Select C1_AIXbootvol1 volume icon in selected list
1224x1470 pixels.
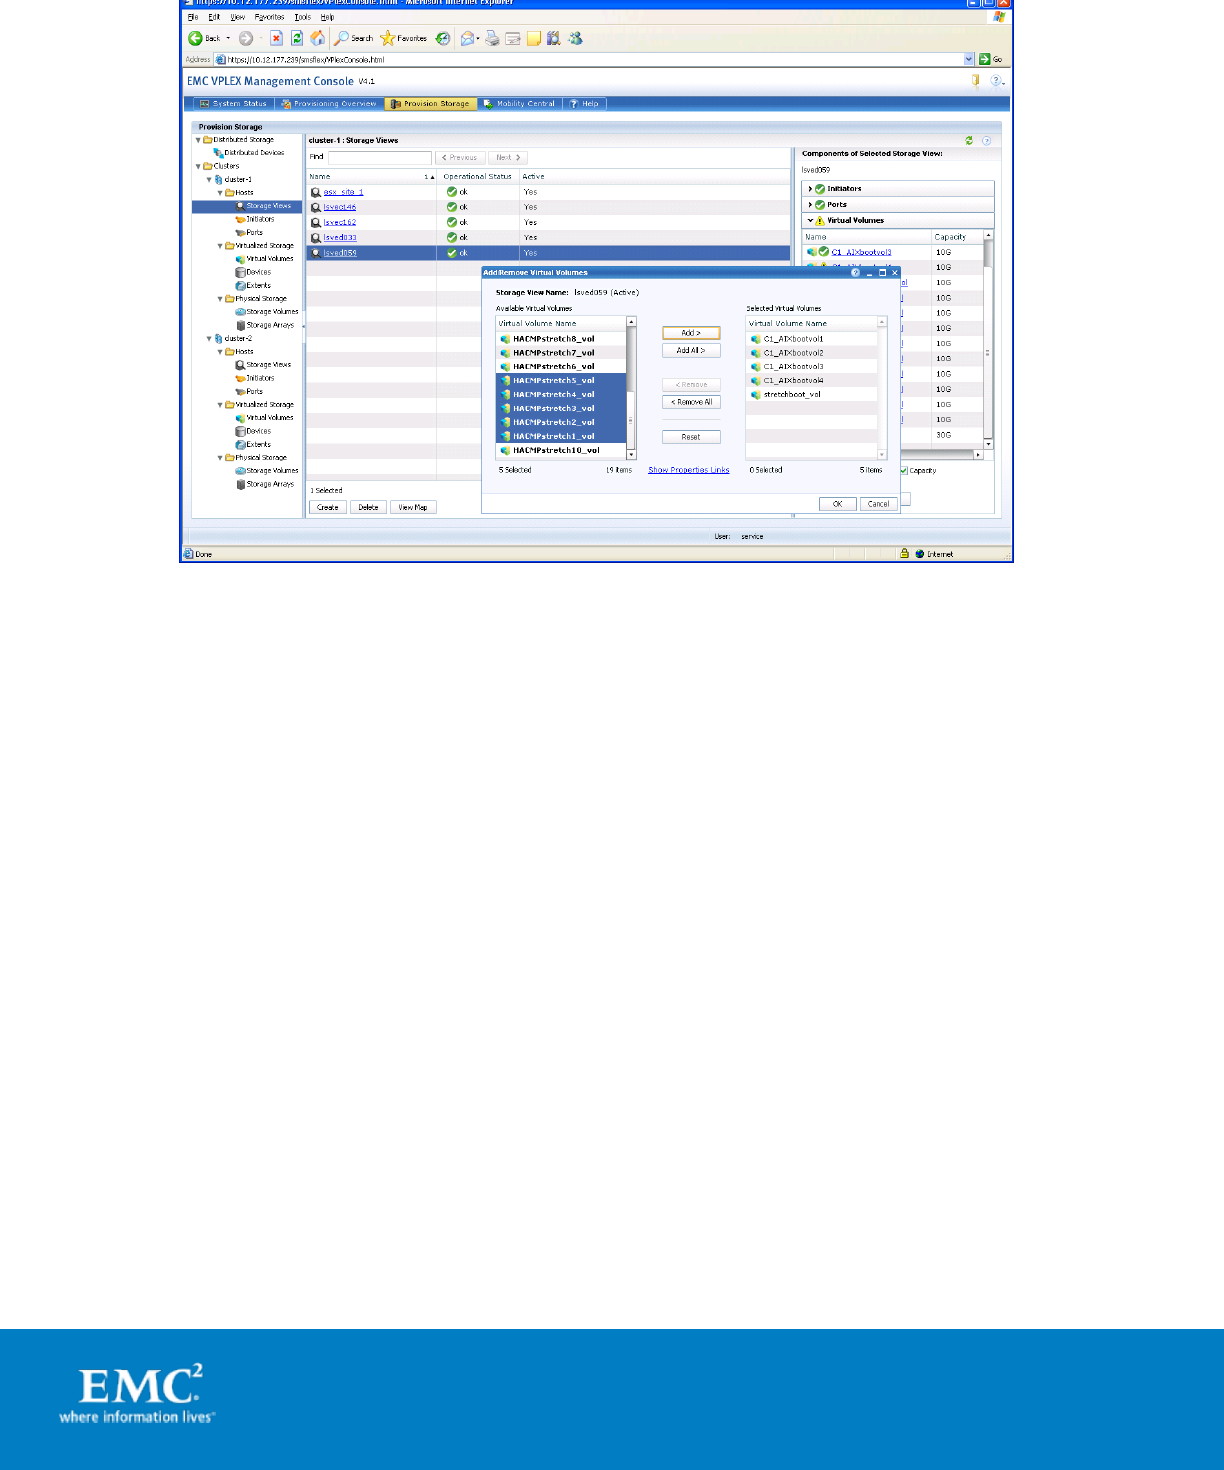755,339
